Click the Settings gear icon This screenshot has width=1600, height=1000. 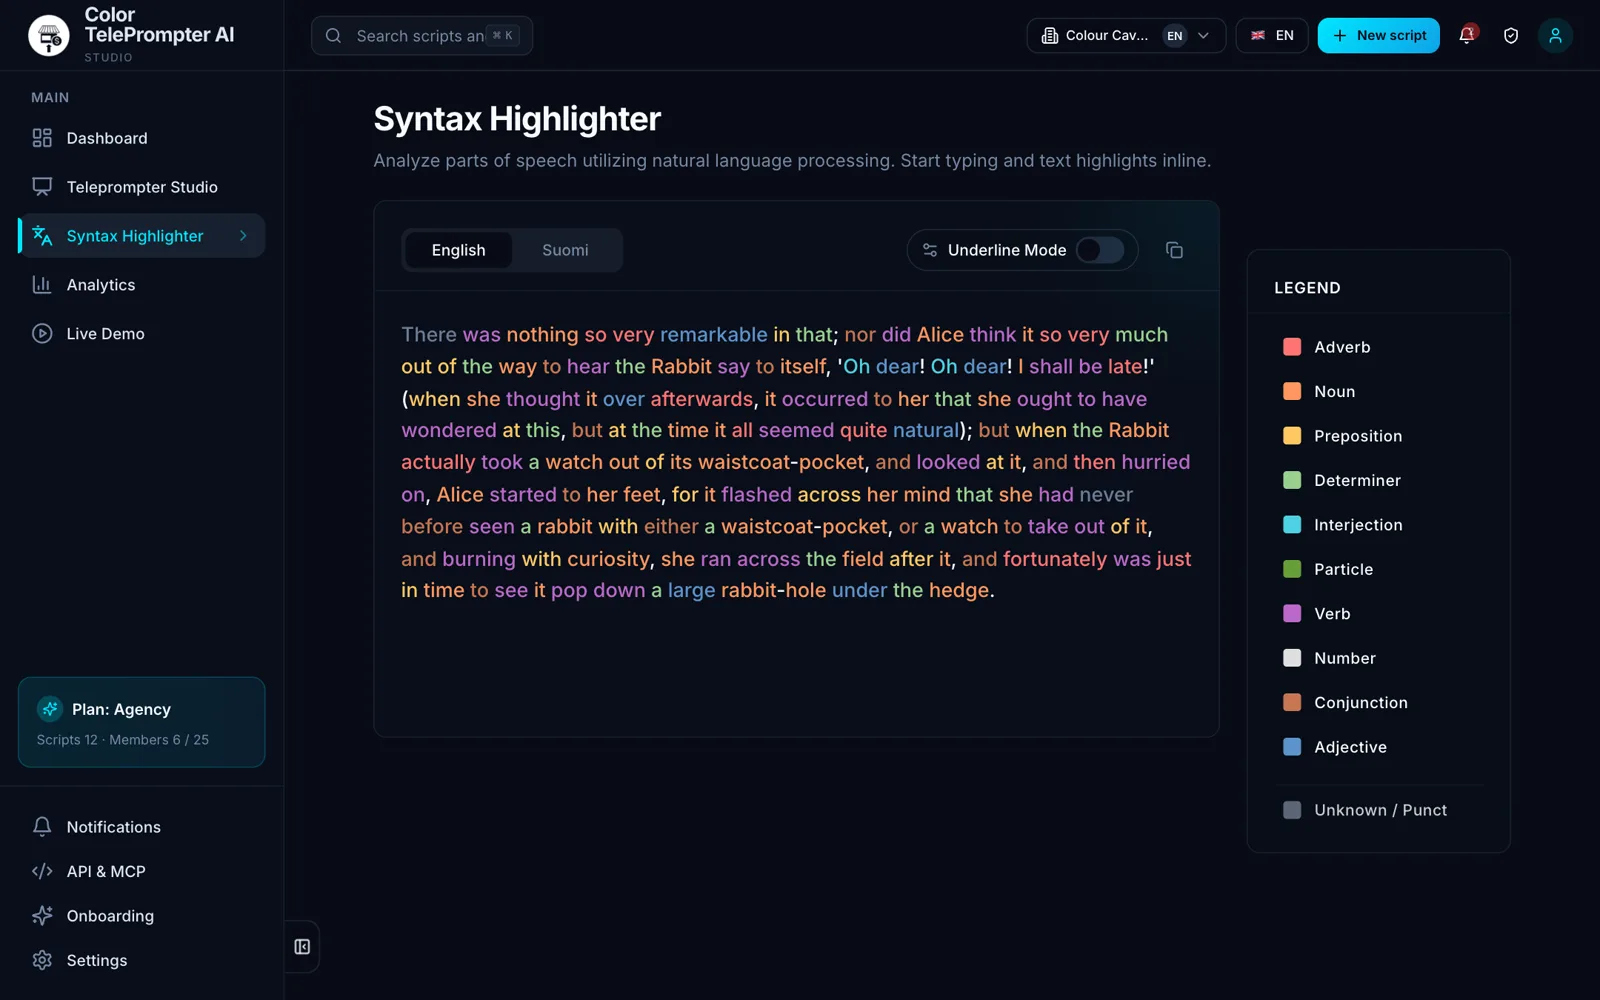coord(42,961)
